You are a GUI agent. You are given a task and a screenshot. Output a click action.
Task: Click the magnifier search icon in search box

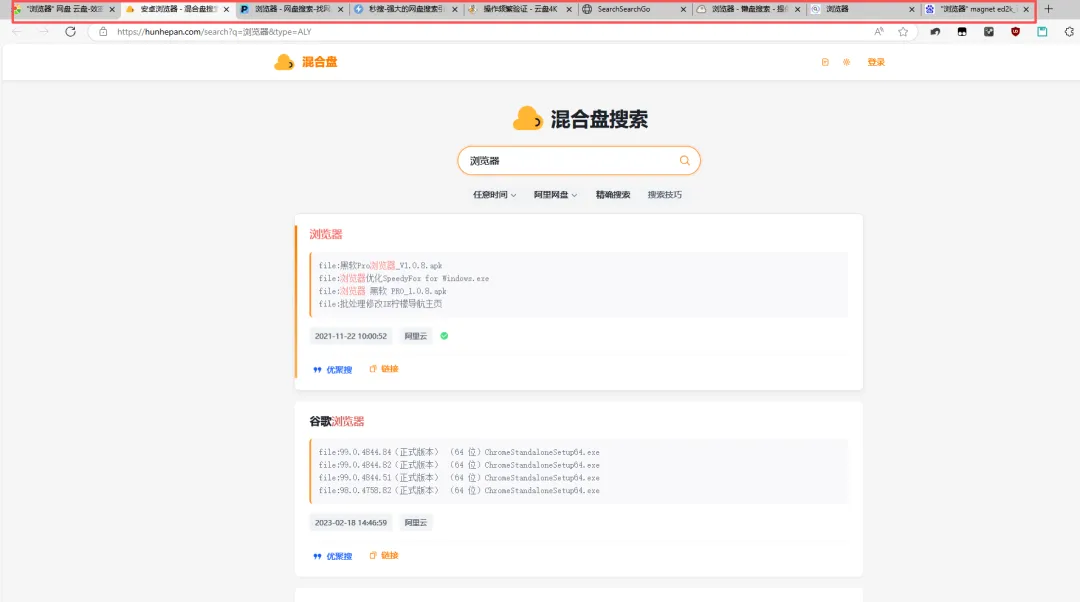685,160
